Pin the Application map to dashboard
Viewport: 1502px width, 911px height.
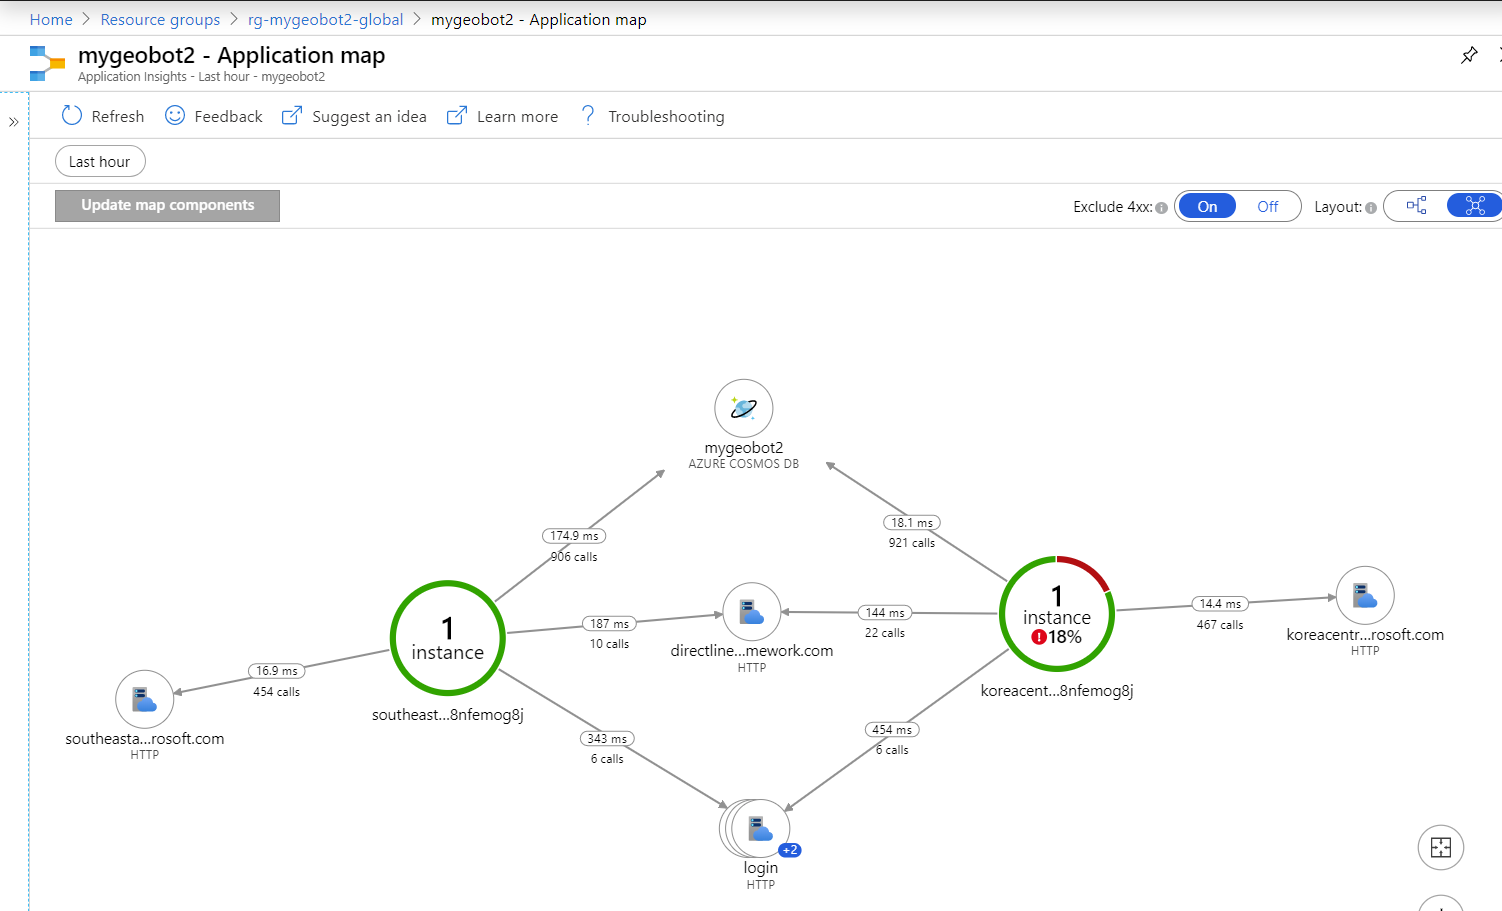tap(1469, 55)
